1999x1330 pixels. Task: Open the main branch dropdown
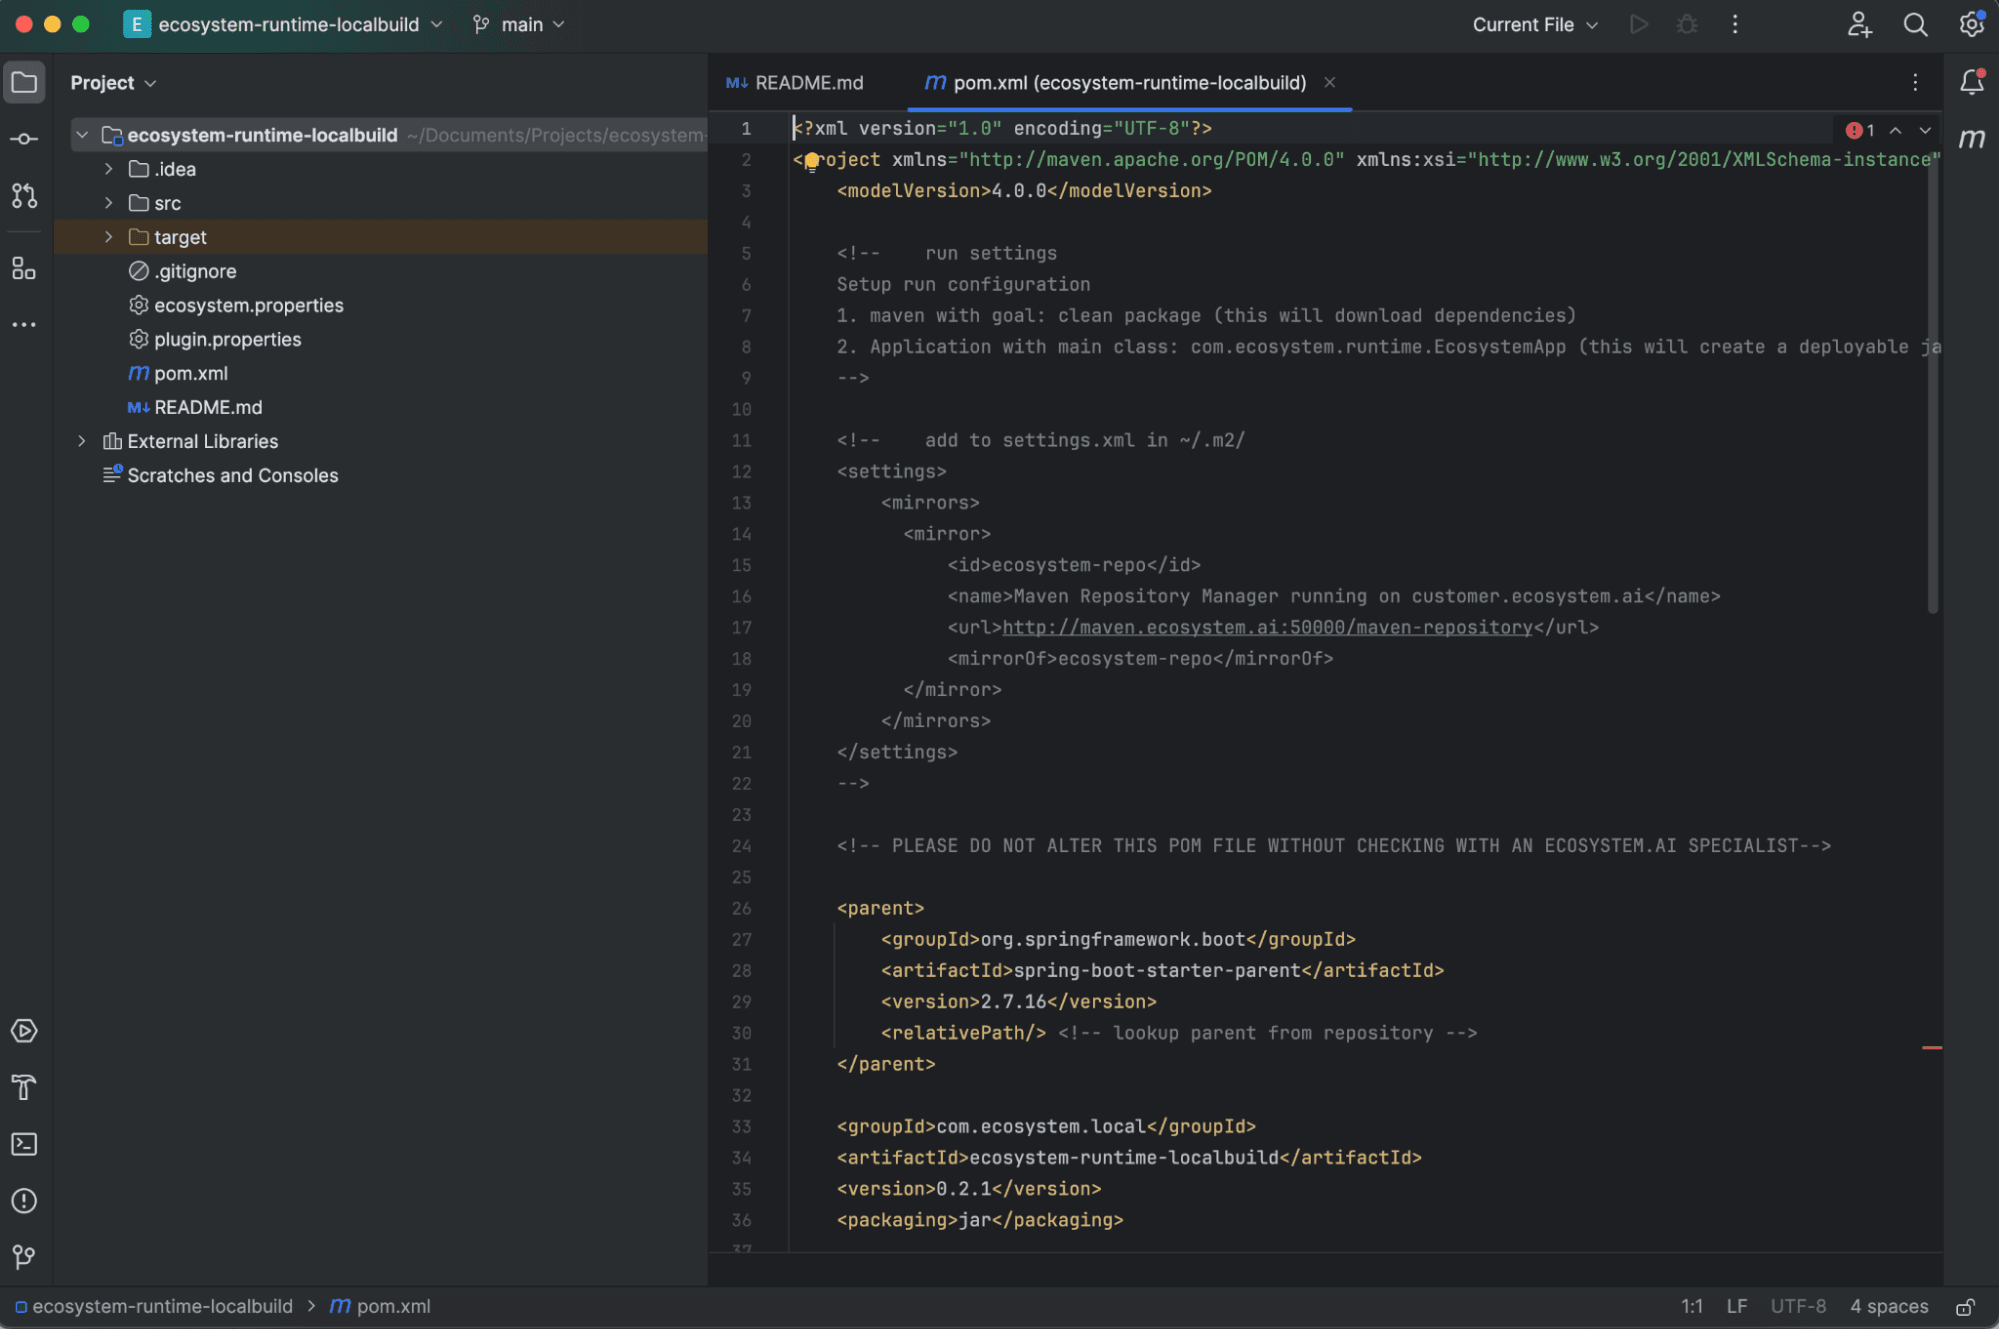(517, 24)
